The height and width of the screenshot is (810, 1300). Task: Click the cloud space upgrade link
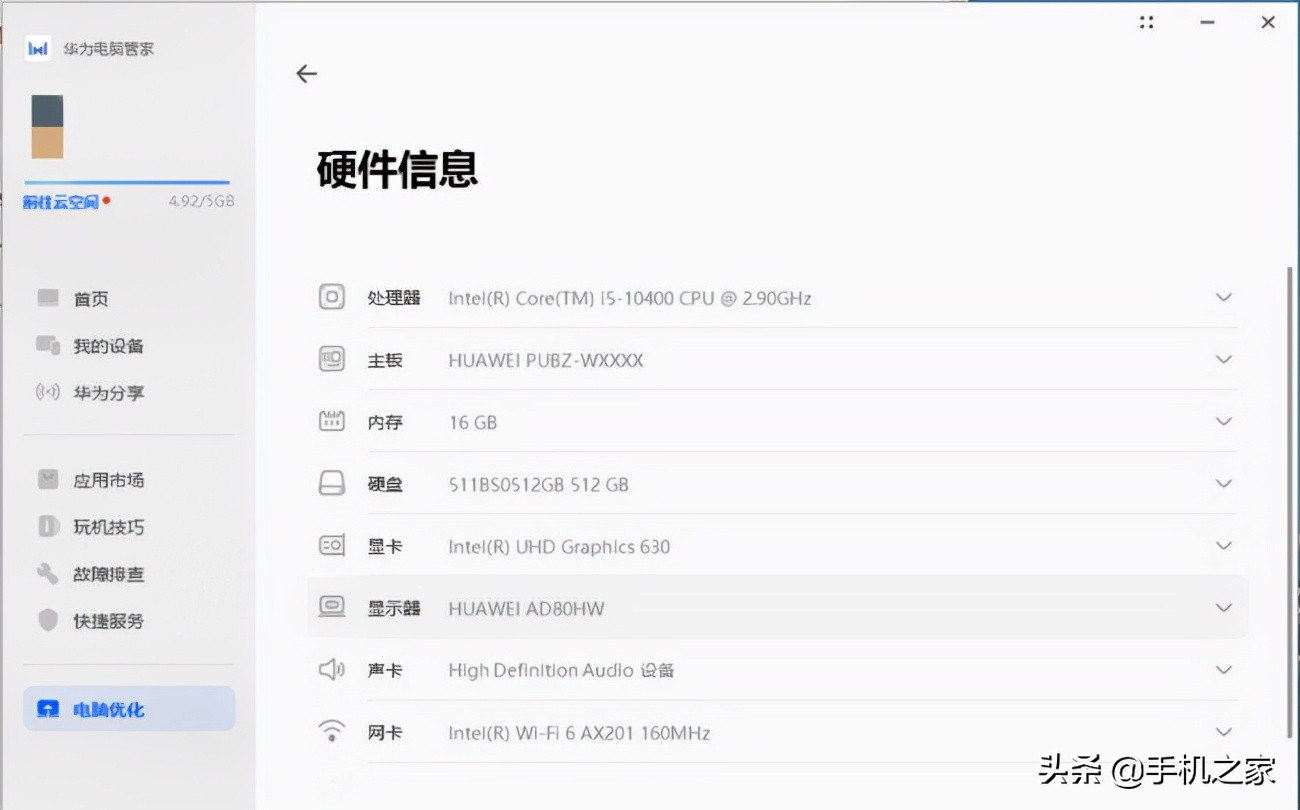62,202
